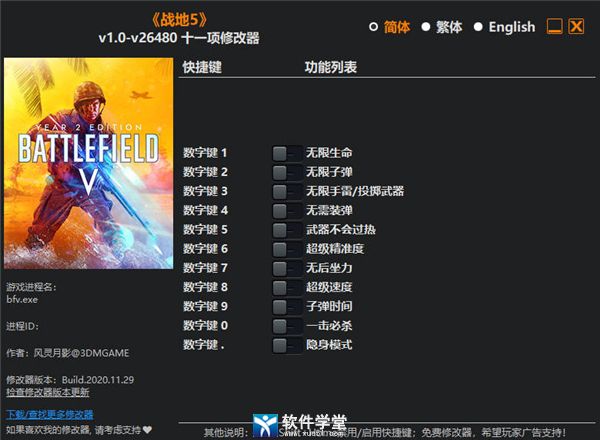The width and height of the screenshot is (600, 440).
Task: Switch on 超级精准度 super accuracy
Action: click(x=287, y=249)
